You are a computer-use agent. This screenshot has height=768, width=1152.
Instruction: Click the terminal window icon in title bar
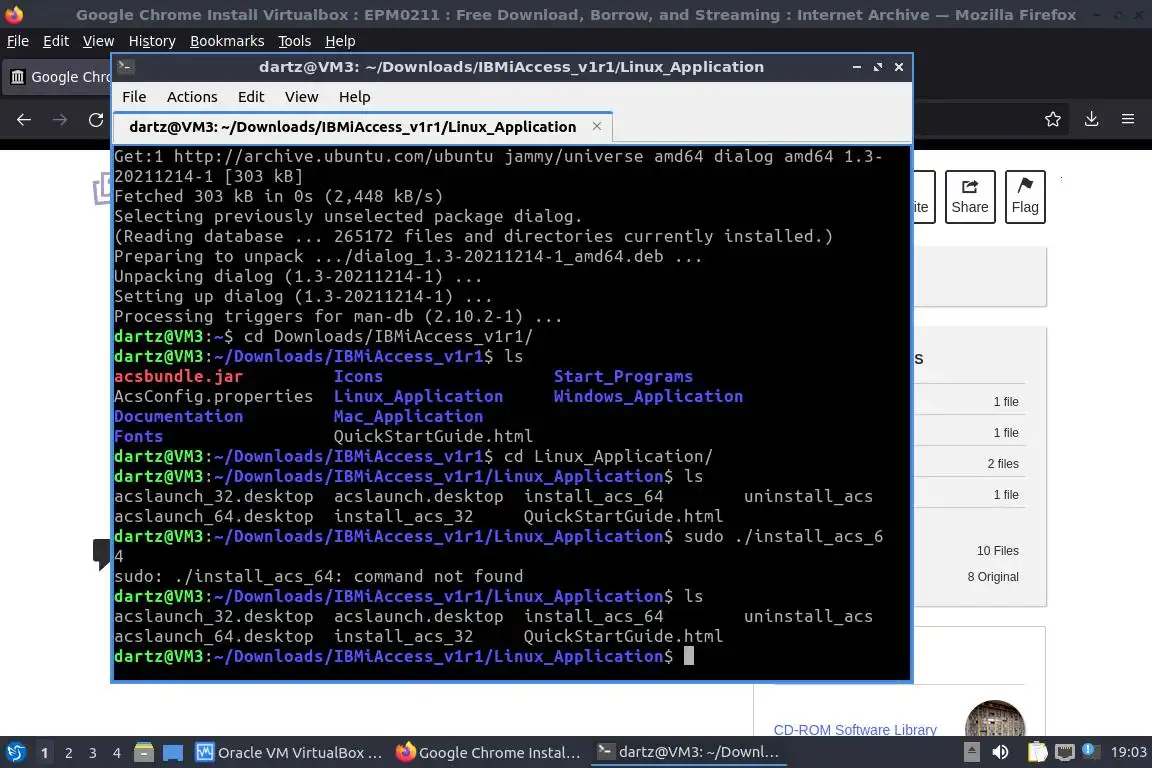pyautogui.click(x=125, y=67)
